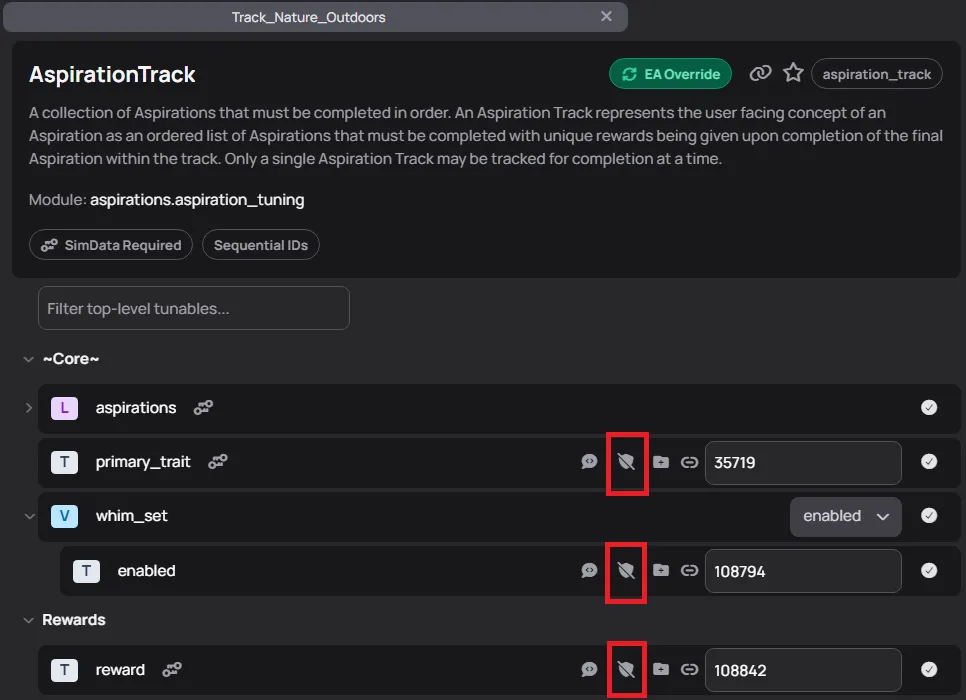The height and width of the screenshot is (700, 966).
Task: Favorite AspirationTrack with the star icon
Action: [793, 73]
